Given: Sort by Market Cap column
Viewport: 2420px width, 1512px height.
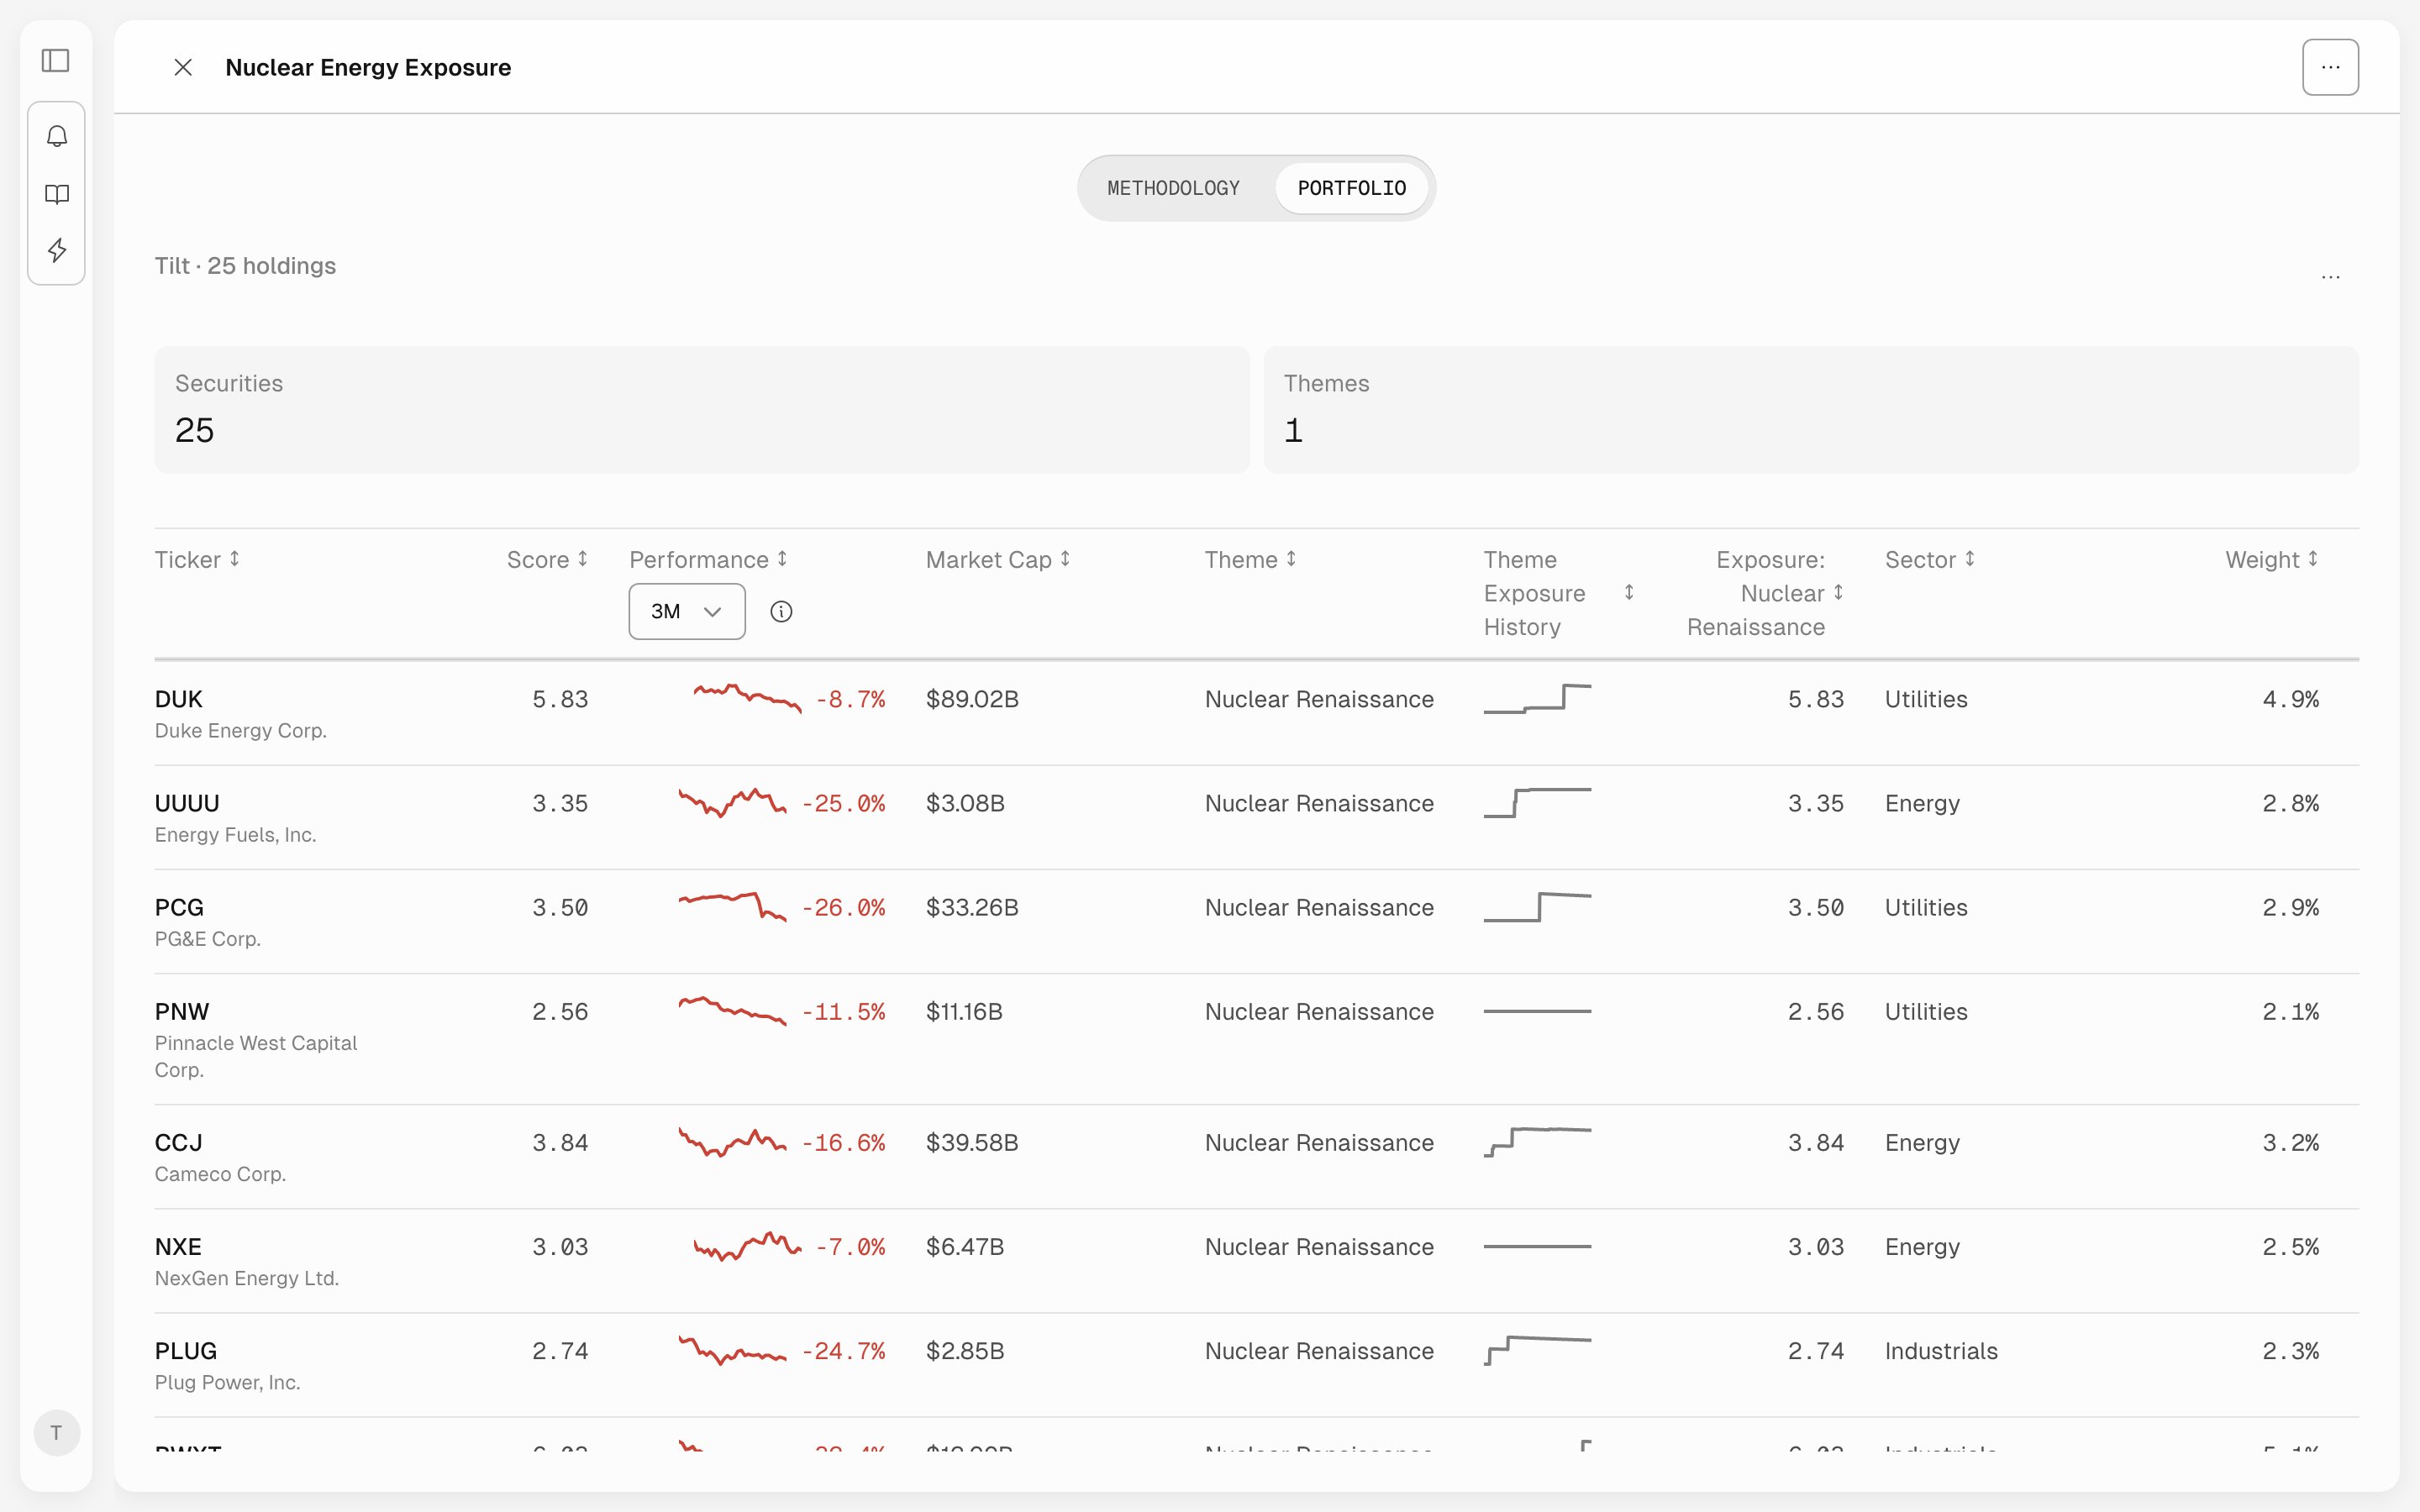Looking at the screenshot, I should click(x=998, y=559).
